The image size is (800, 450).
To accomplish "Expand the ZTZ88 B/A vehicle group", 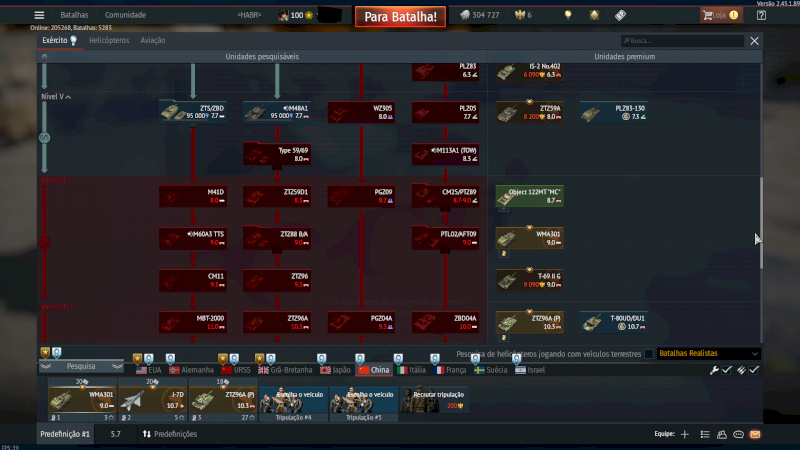I will (x=277, y=238).
